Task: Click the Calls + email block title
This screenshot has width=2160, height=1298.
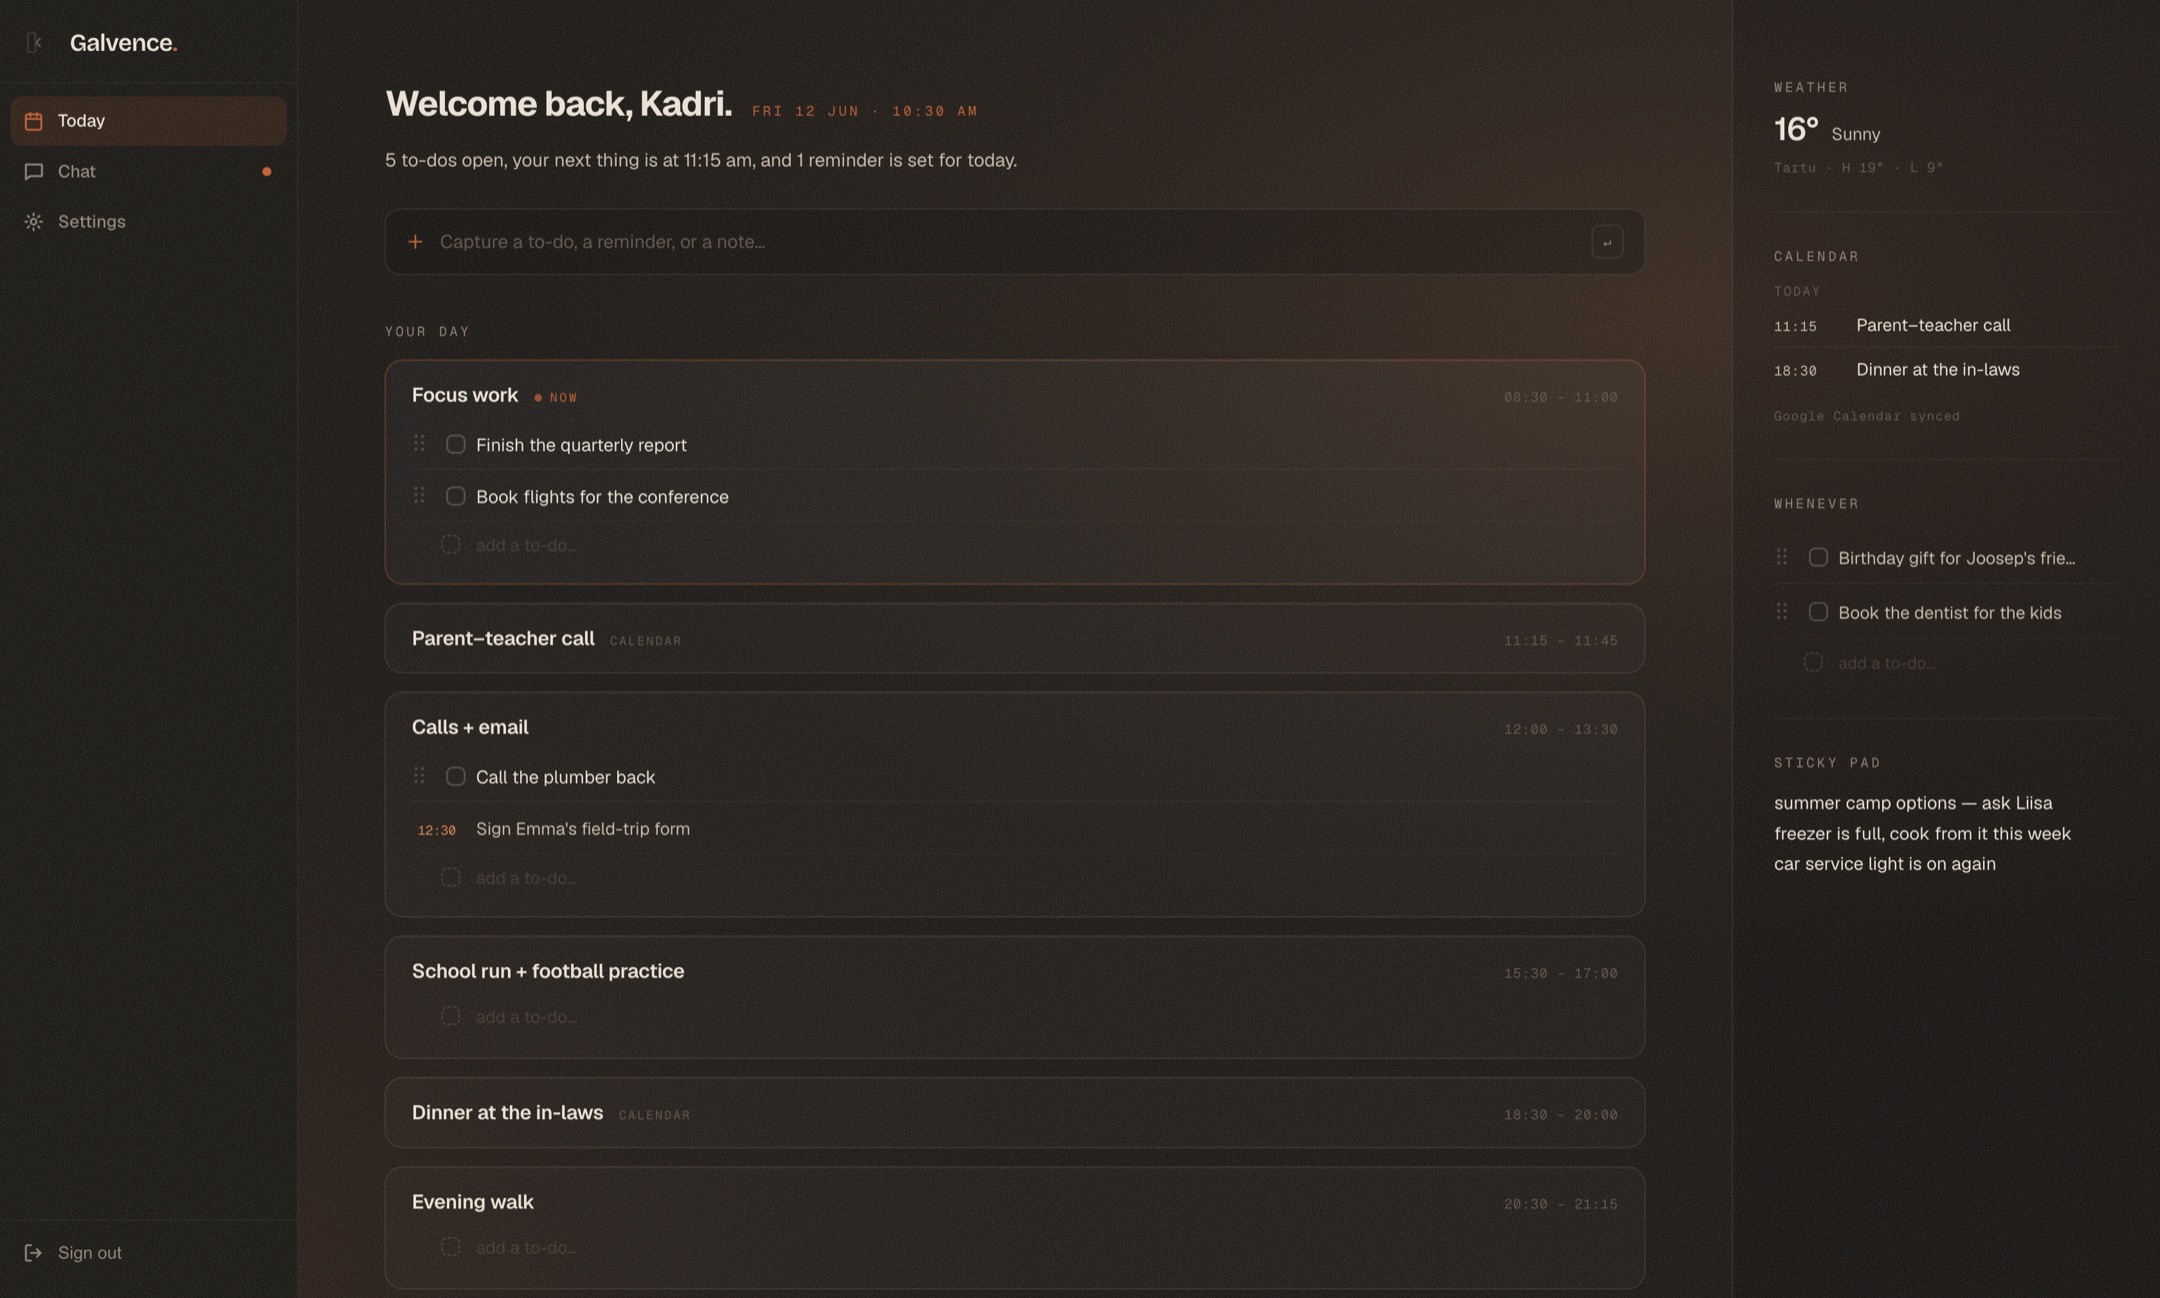Action: click(470, 727)
